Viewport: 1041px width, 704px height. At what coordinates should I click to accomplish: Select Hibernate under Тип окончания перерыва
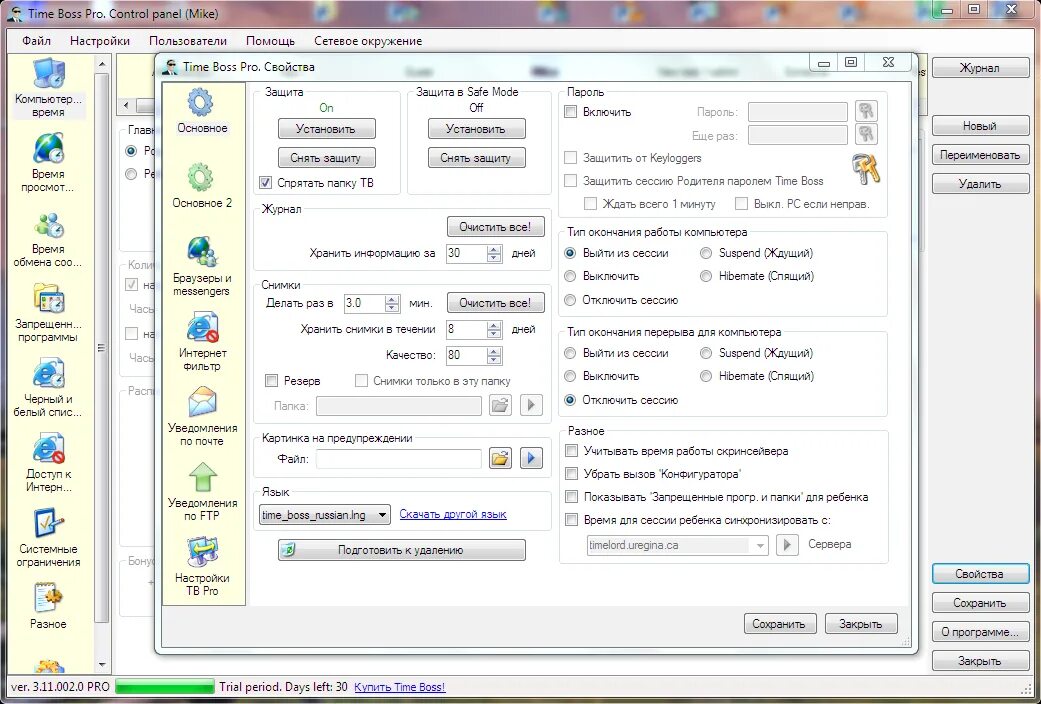pyautogui.click(x=706, y=376)
